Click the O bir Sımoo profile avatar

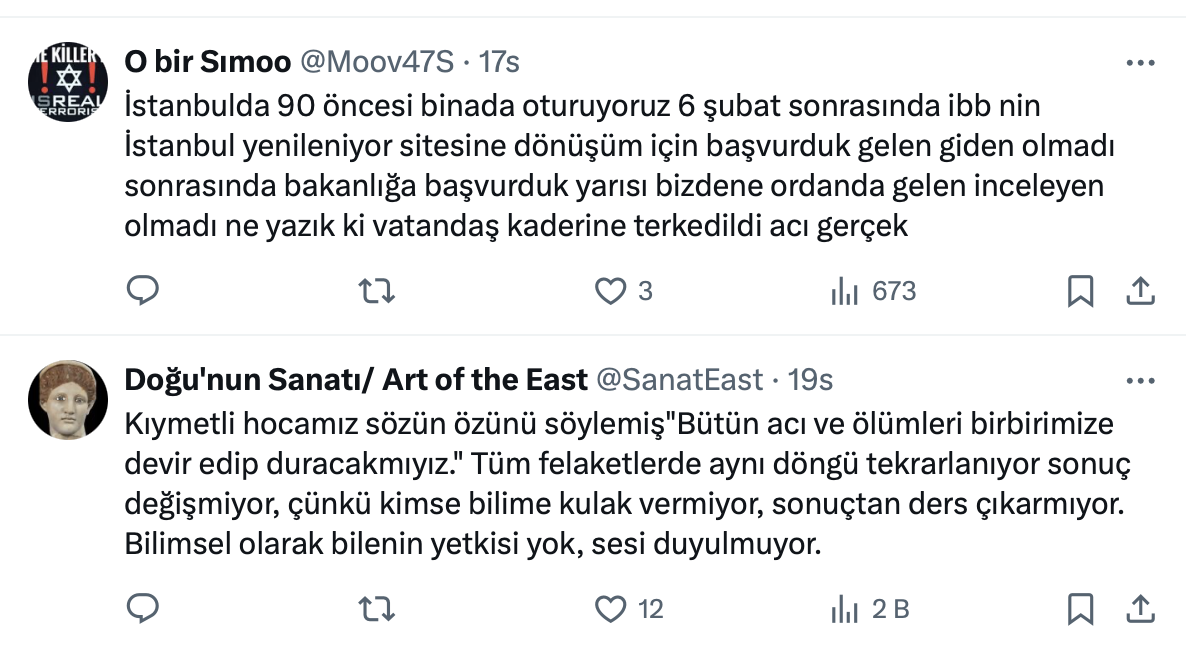tap(67, 82)
